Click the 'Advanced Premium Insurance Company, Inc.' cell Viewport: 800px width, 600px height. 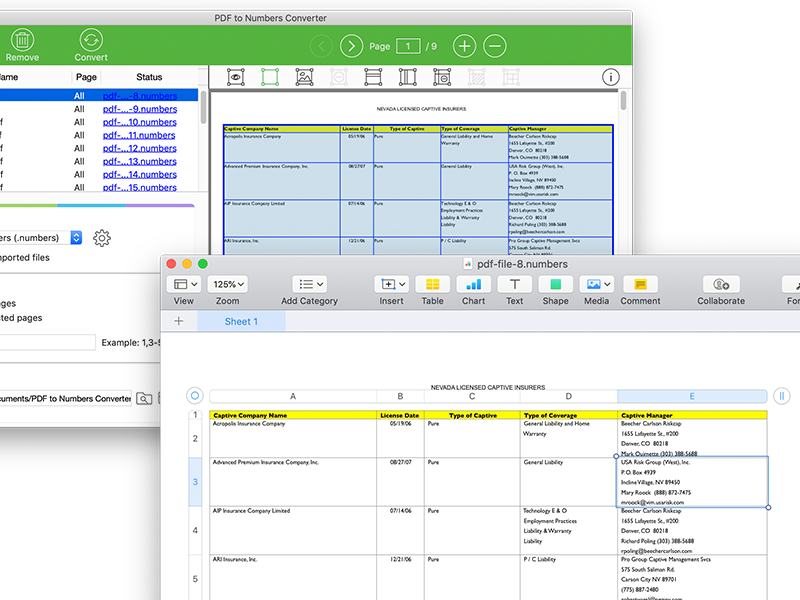point(293,482)
